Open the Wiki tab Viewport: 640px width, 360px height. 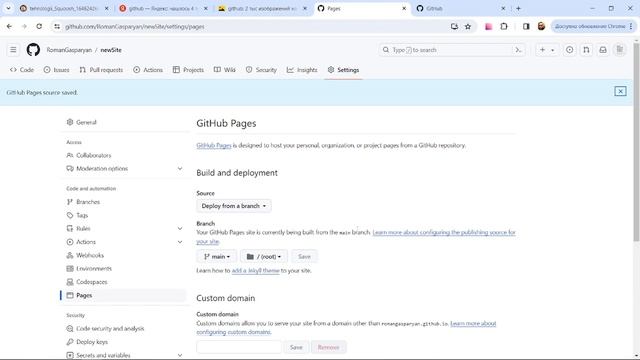point(225,70)
